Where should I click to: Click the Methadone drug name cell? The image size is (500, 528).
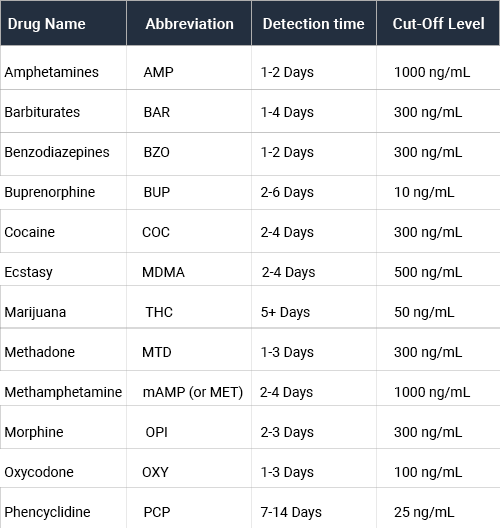click(63, 350)
